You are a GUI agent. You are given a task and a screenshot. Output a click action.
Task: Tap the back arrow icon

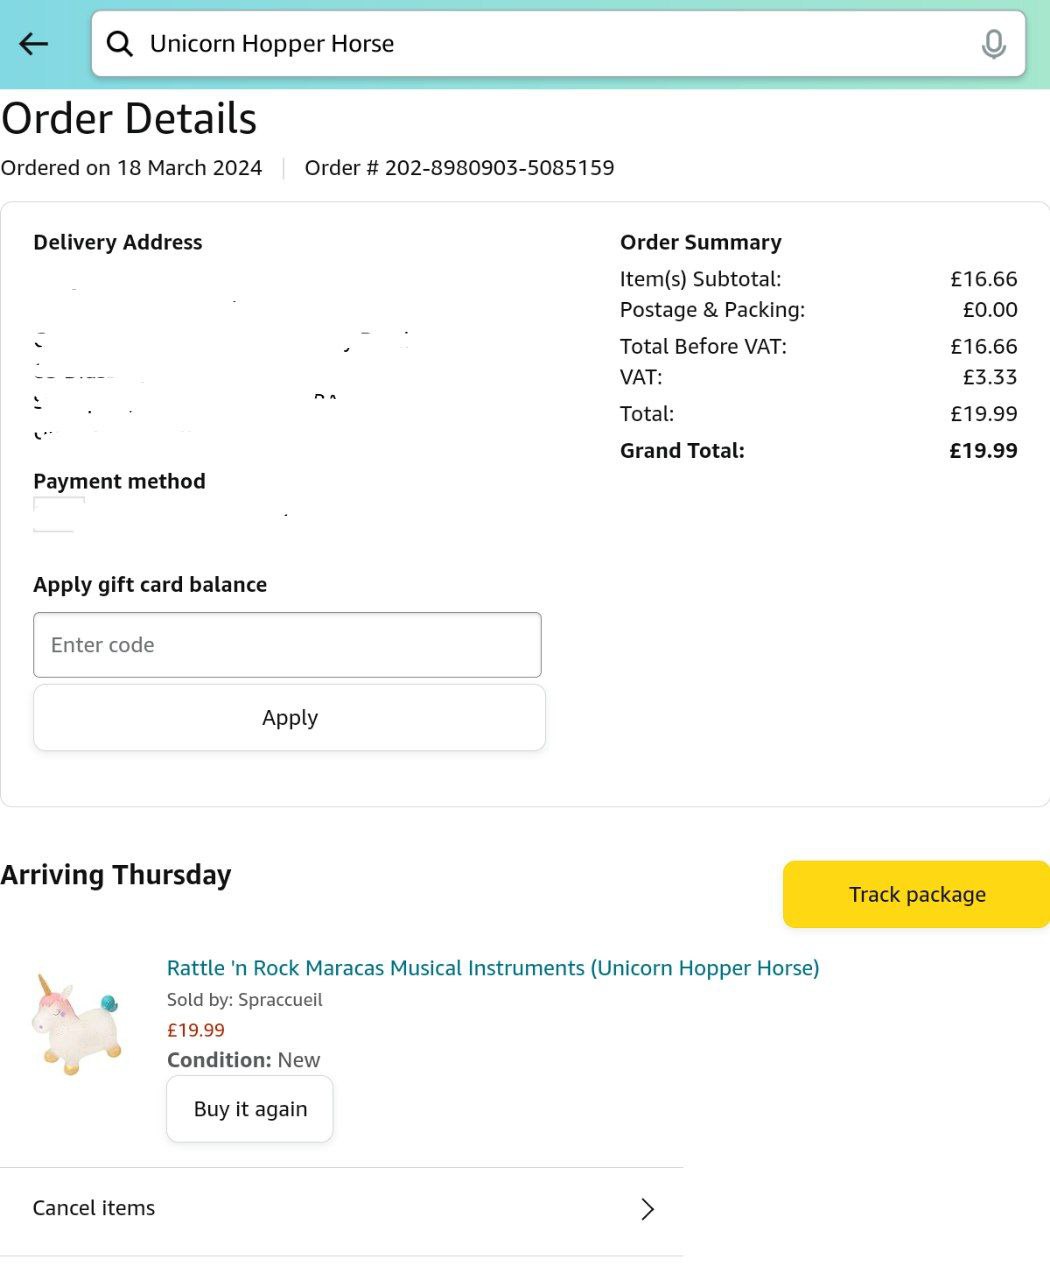click(x=34, y=44)
